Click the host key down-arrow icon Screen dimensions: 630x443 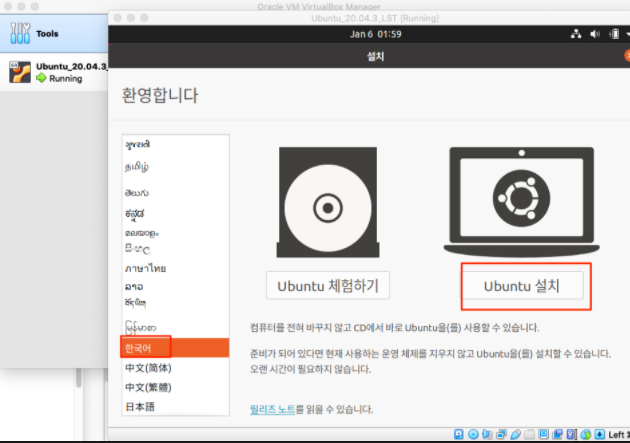tap(599, 434)
